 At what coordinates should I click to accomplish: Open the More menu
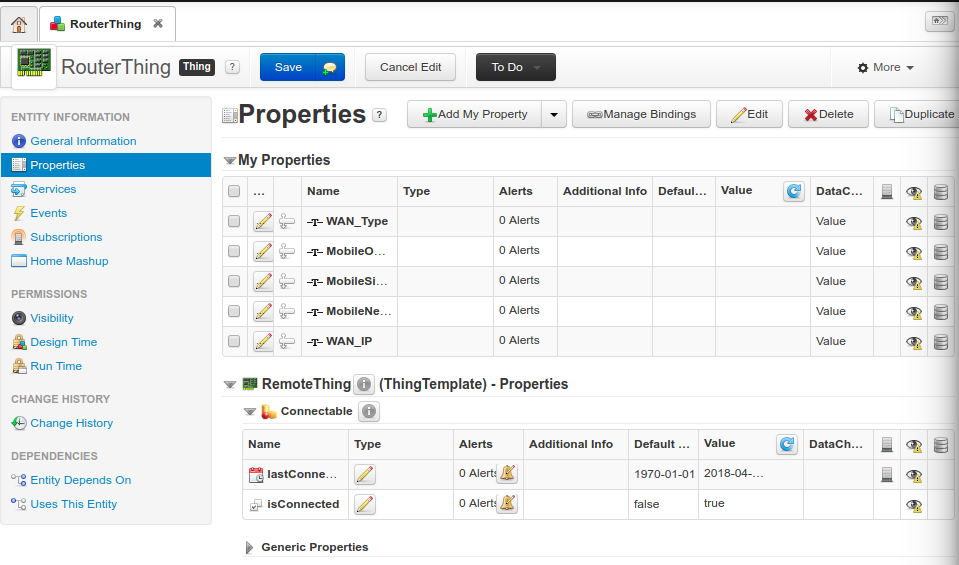(x=886, y=67)
